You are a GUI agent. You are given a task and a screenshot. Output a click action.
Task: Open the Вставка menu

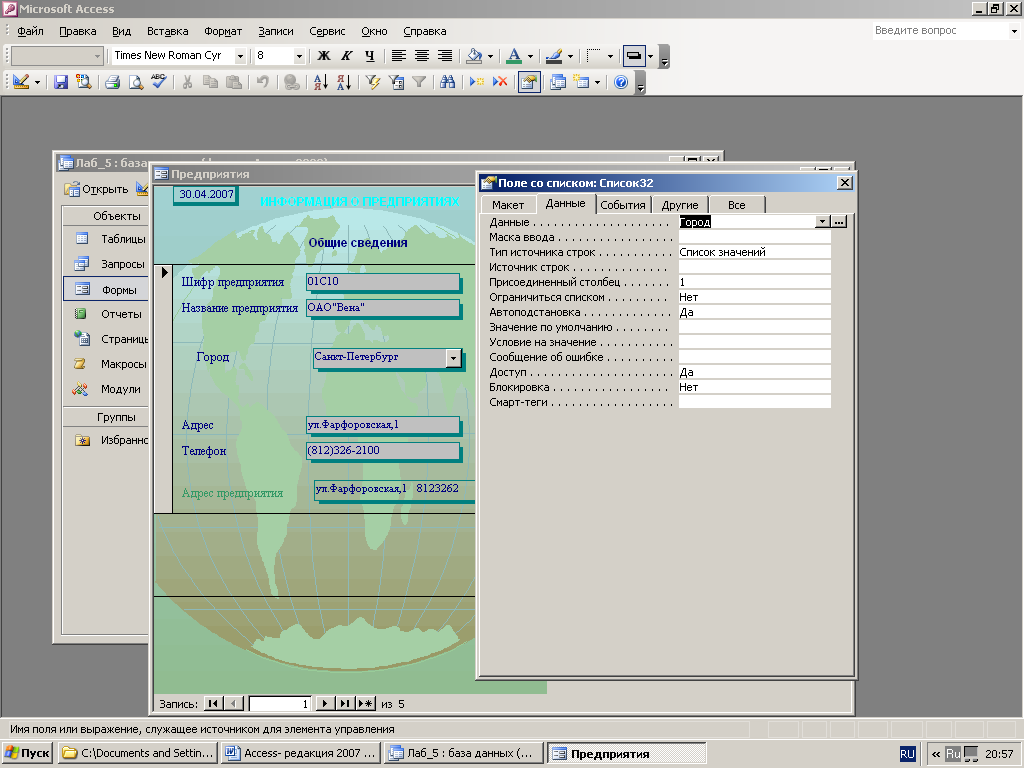tap(168, 31)
